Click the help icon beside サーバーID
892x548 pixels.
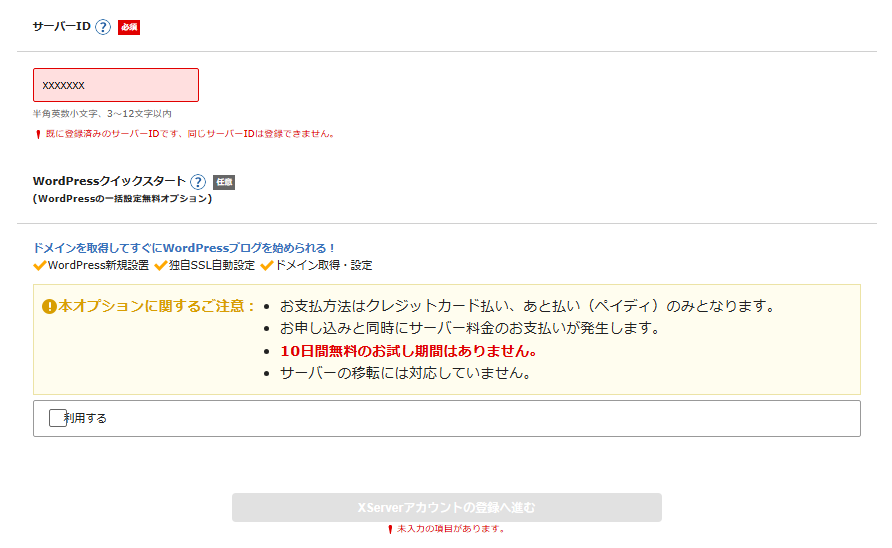(x=103, y=27)
